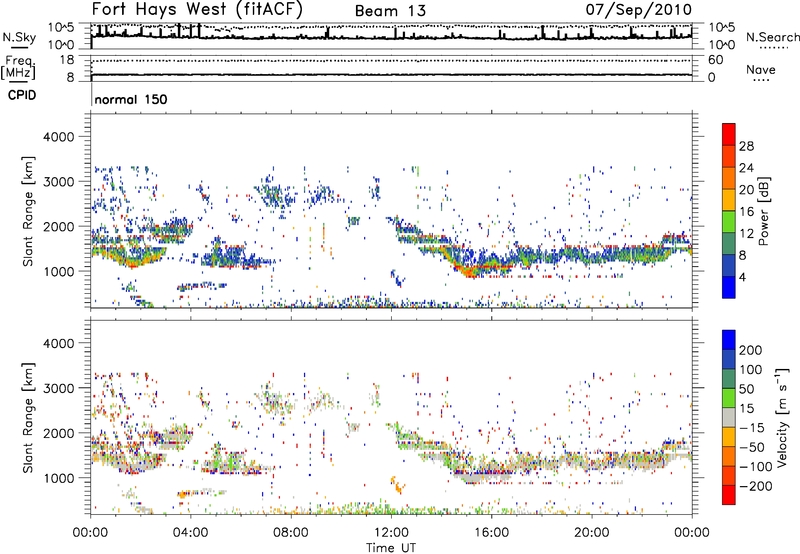Click the '1000' tick on the velocity panel
800x554 pixels.
(58, 477)
